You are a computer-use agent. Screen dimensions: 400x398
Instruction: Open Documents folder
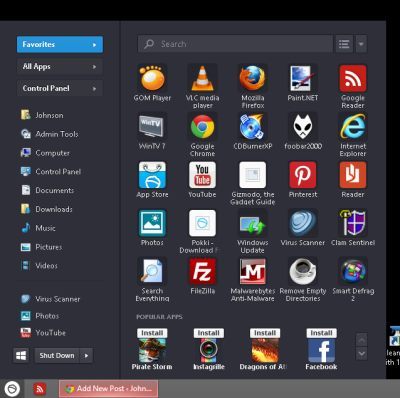(47, 190)
